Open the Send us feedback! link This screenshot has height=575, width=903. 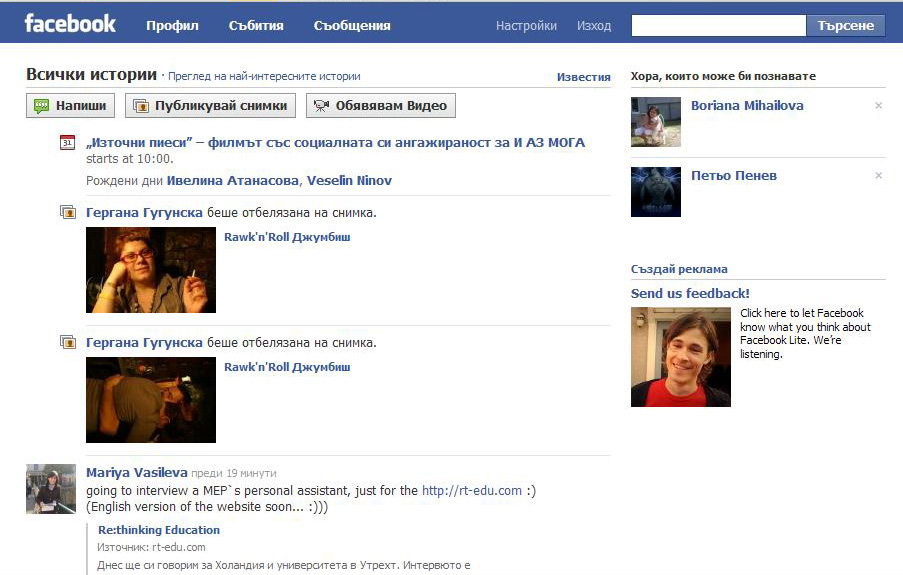coord(690,293)
